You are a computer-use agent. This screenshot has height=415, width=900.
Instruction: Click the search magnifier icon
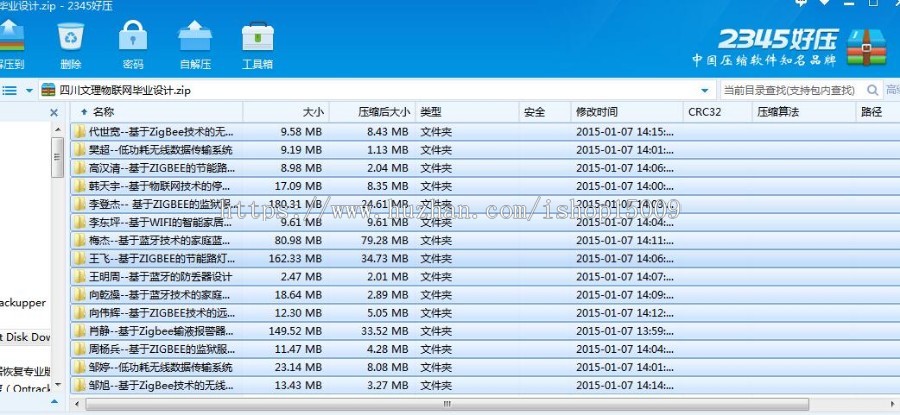pyautogui.click(x=872, y=90)
